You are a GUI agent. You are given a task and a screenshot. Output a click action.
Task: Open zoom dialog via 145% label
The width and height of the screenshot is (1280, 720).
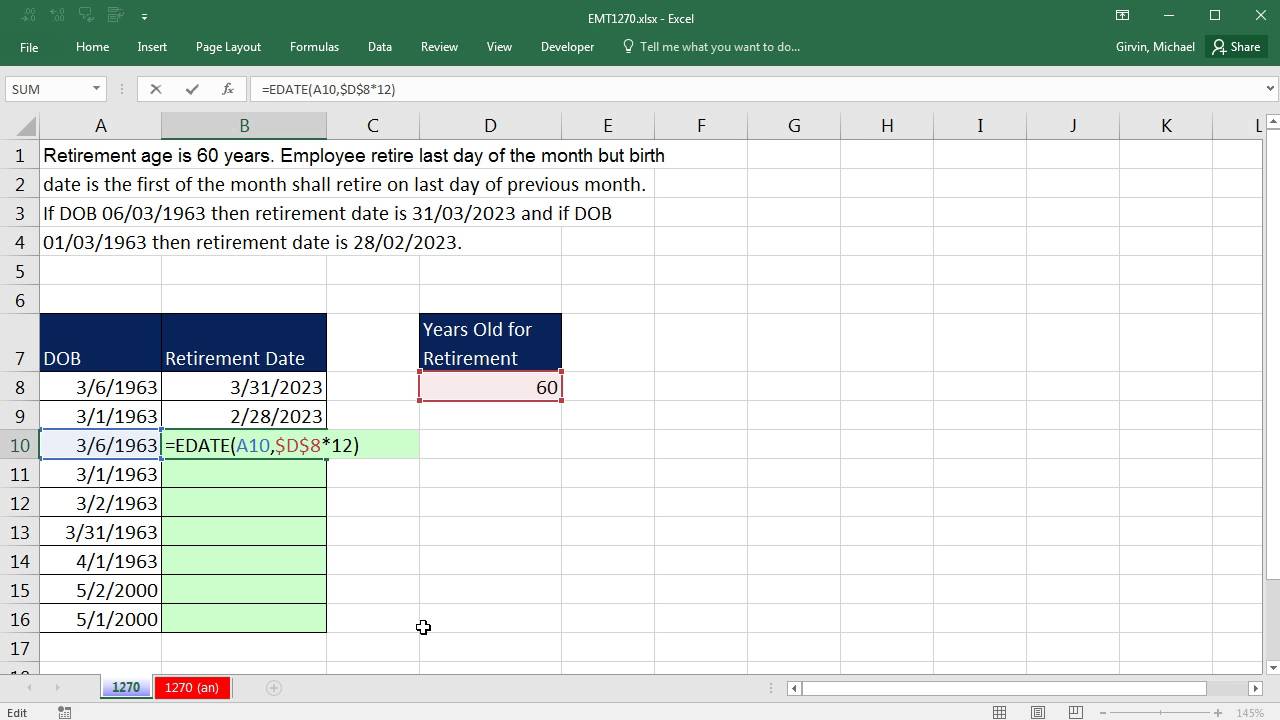coord(1249,713)
